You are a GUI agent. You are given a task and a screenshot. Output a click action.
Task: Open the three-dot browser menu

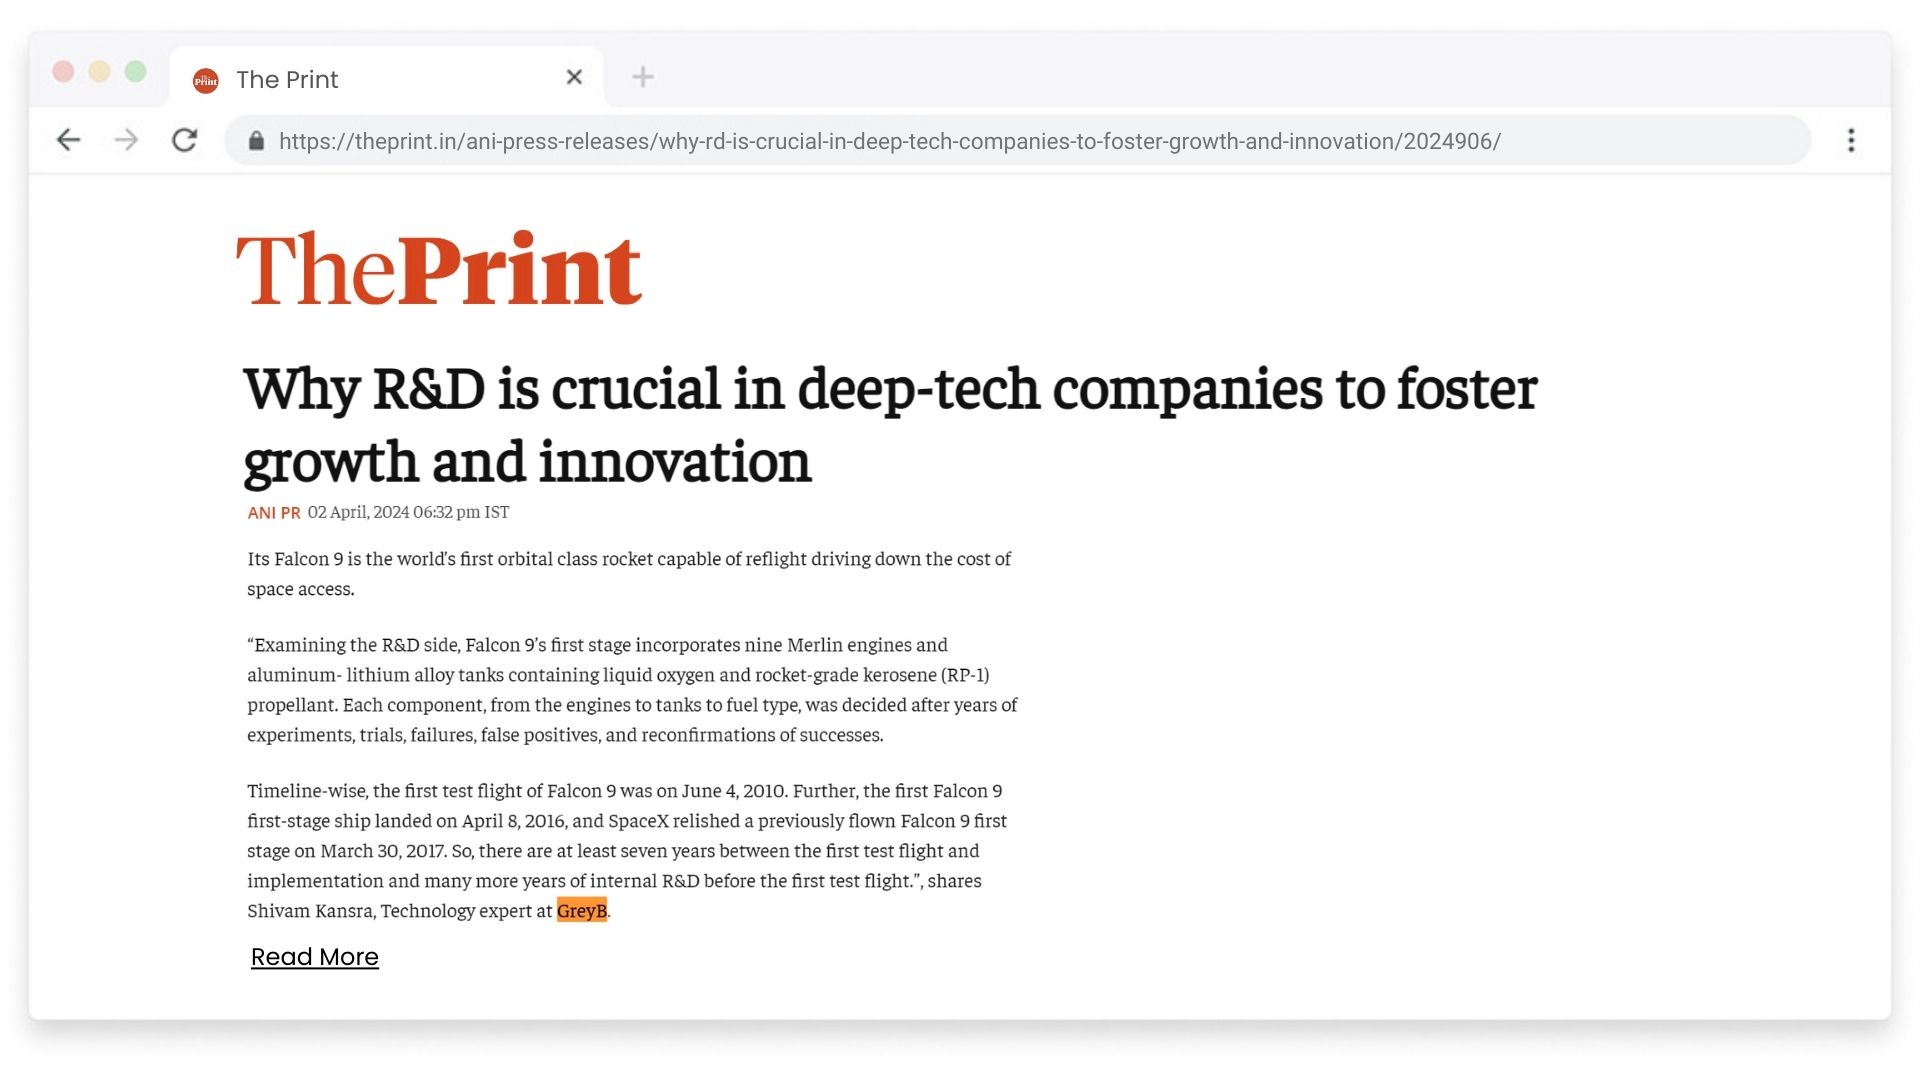(1851, 140)
